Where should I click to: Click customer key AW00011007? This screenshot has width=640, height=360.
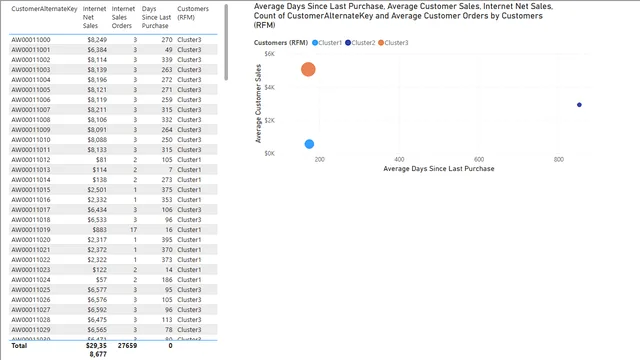coord(31,110)
